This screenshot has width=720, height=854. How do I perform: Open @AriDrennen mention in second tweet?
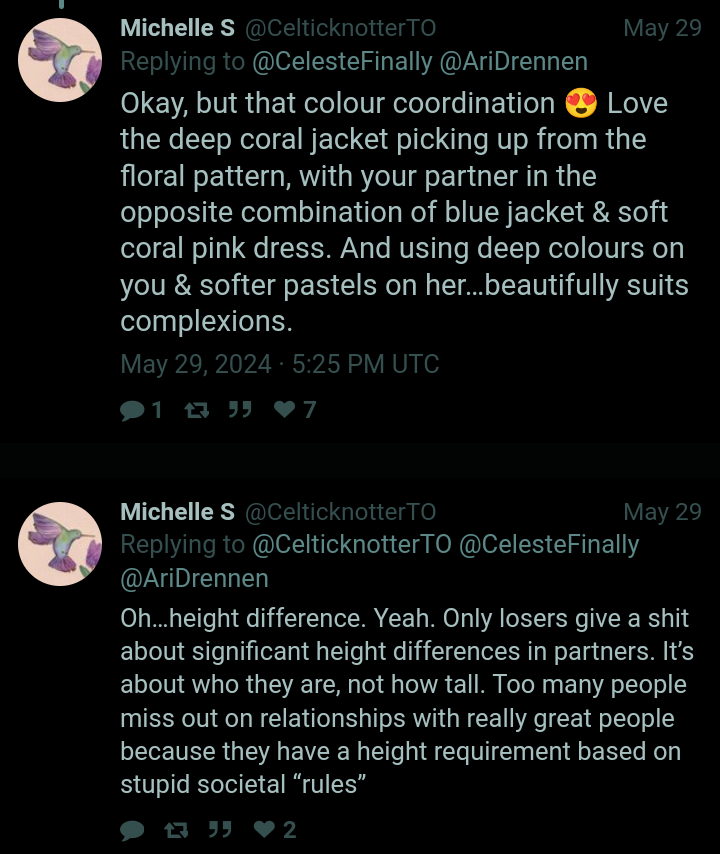point(194,578)
